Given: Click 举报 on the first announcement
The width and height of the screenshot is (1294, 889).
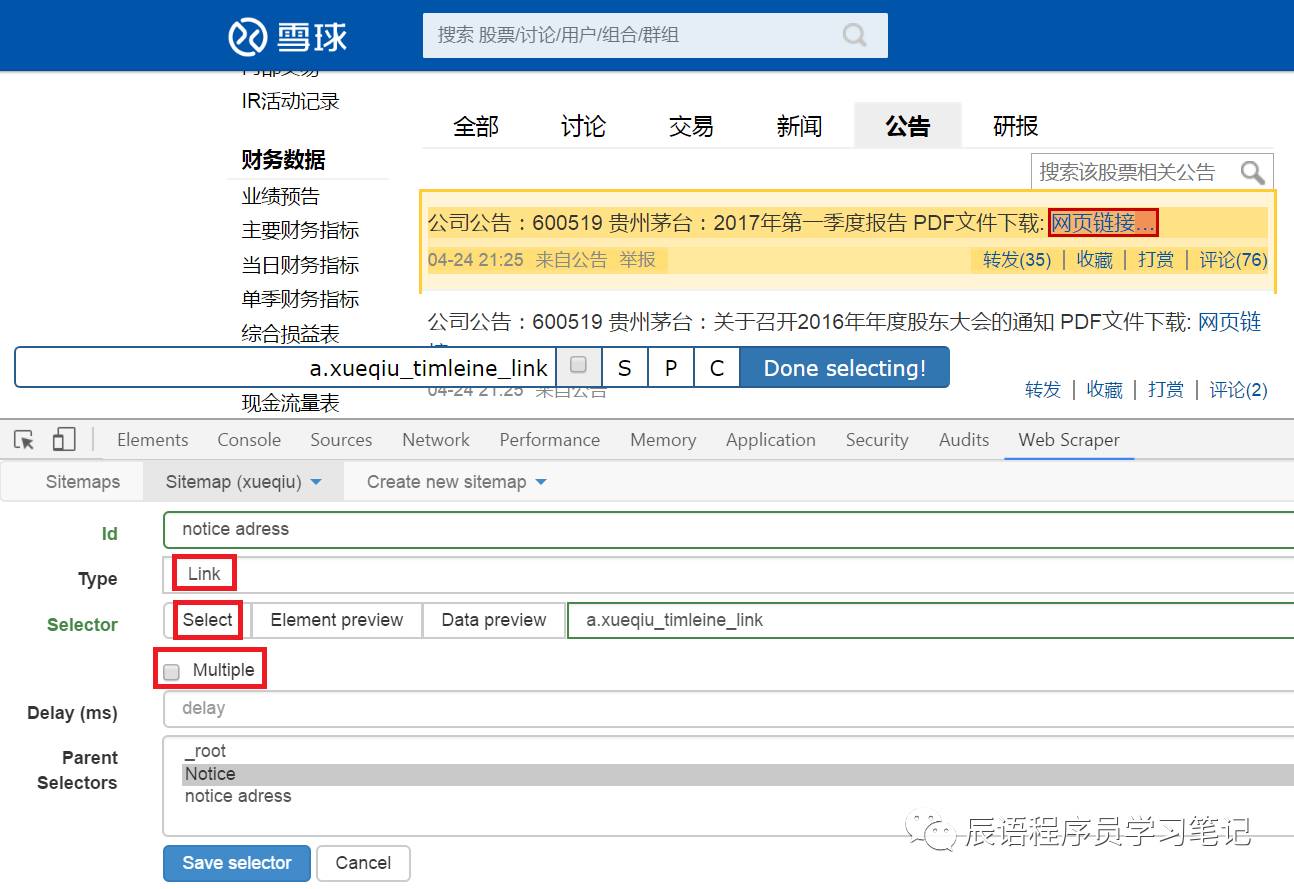Looking at the screenshot, I should (x=637, y=260).
